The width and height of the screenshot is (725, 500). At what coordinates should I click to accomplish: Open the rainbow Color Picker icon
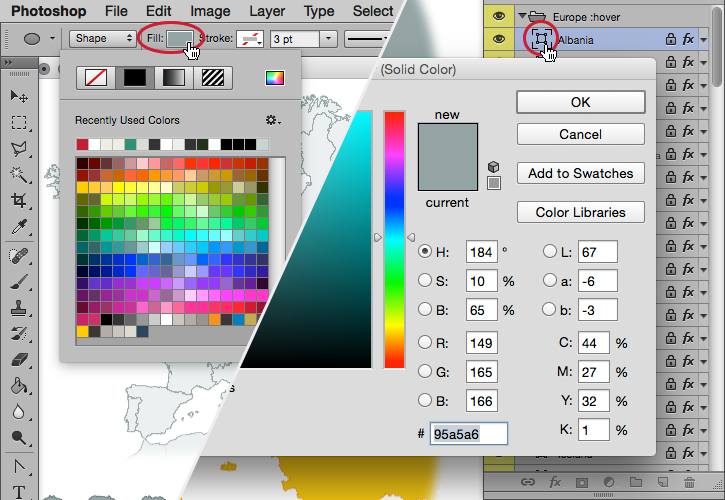pyautogui.click(x=275, y=78)
